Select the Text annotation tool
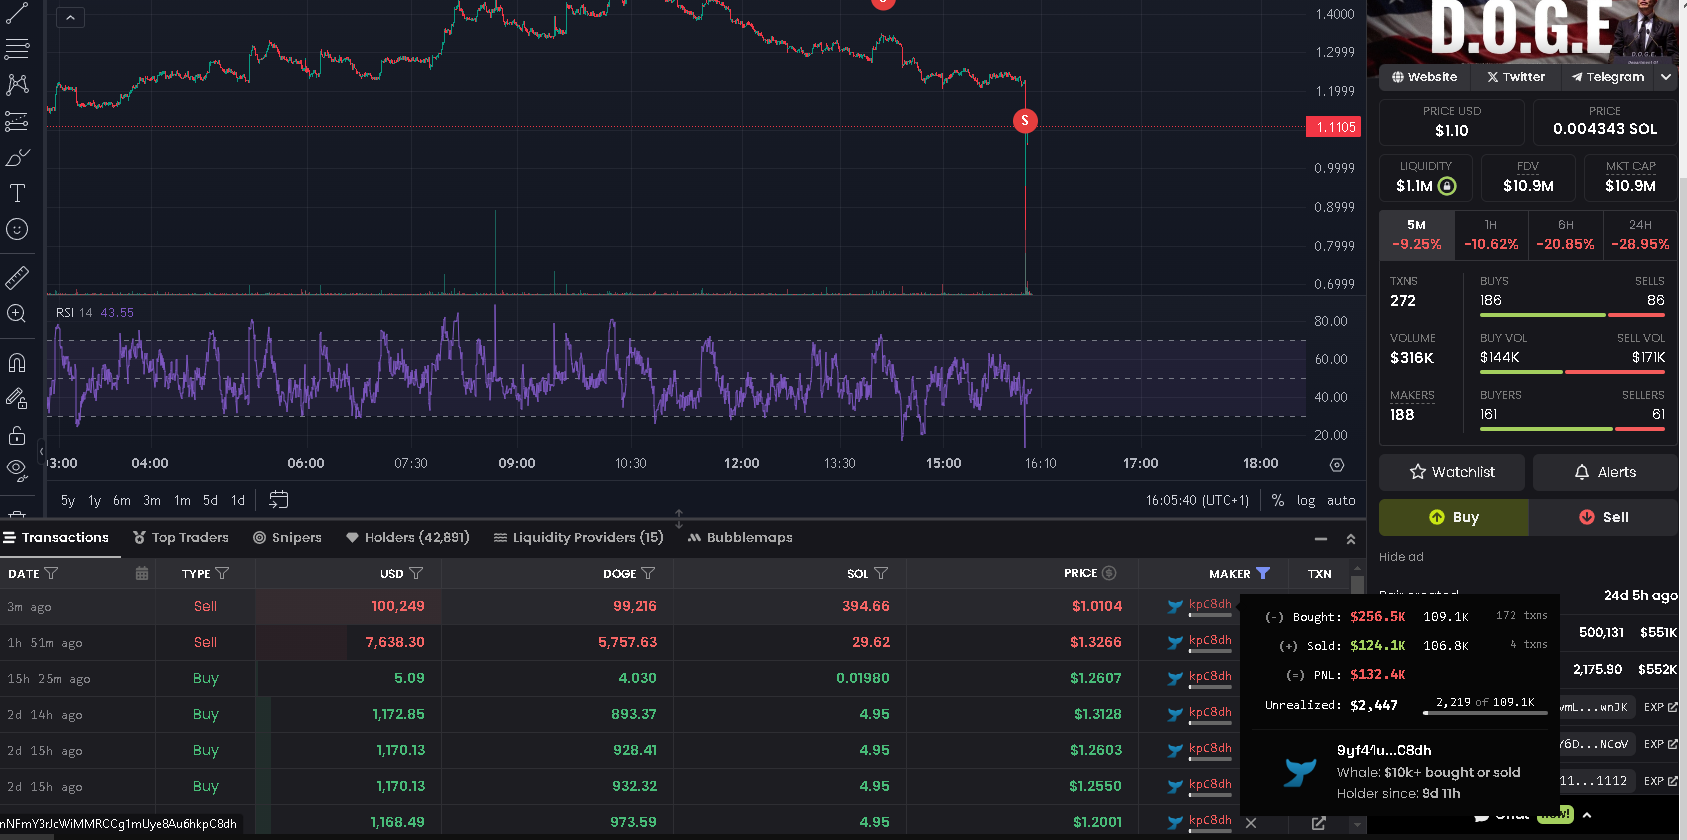 17,193
